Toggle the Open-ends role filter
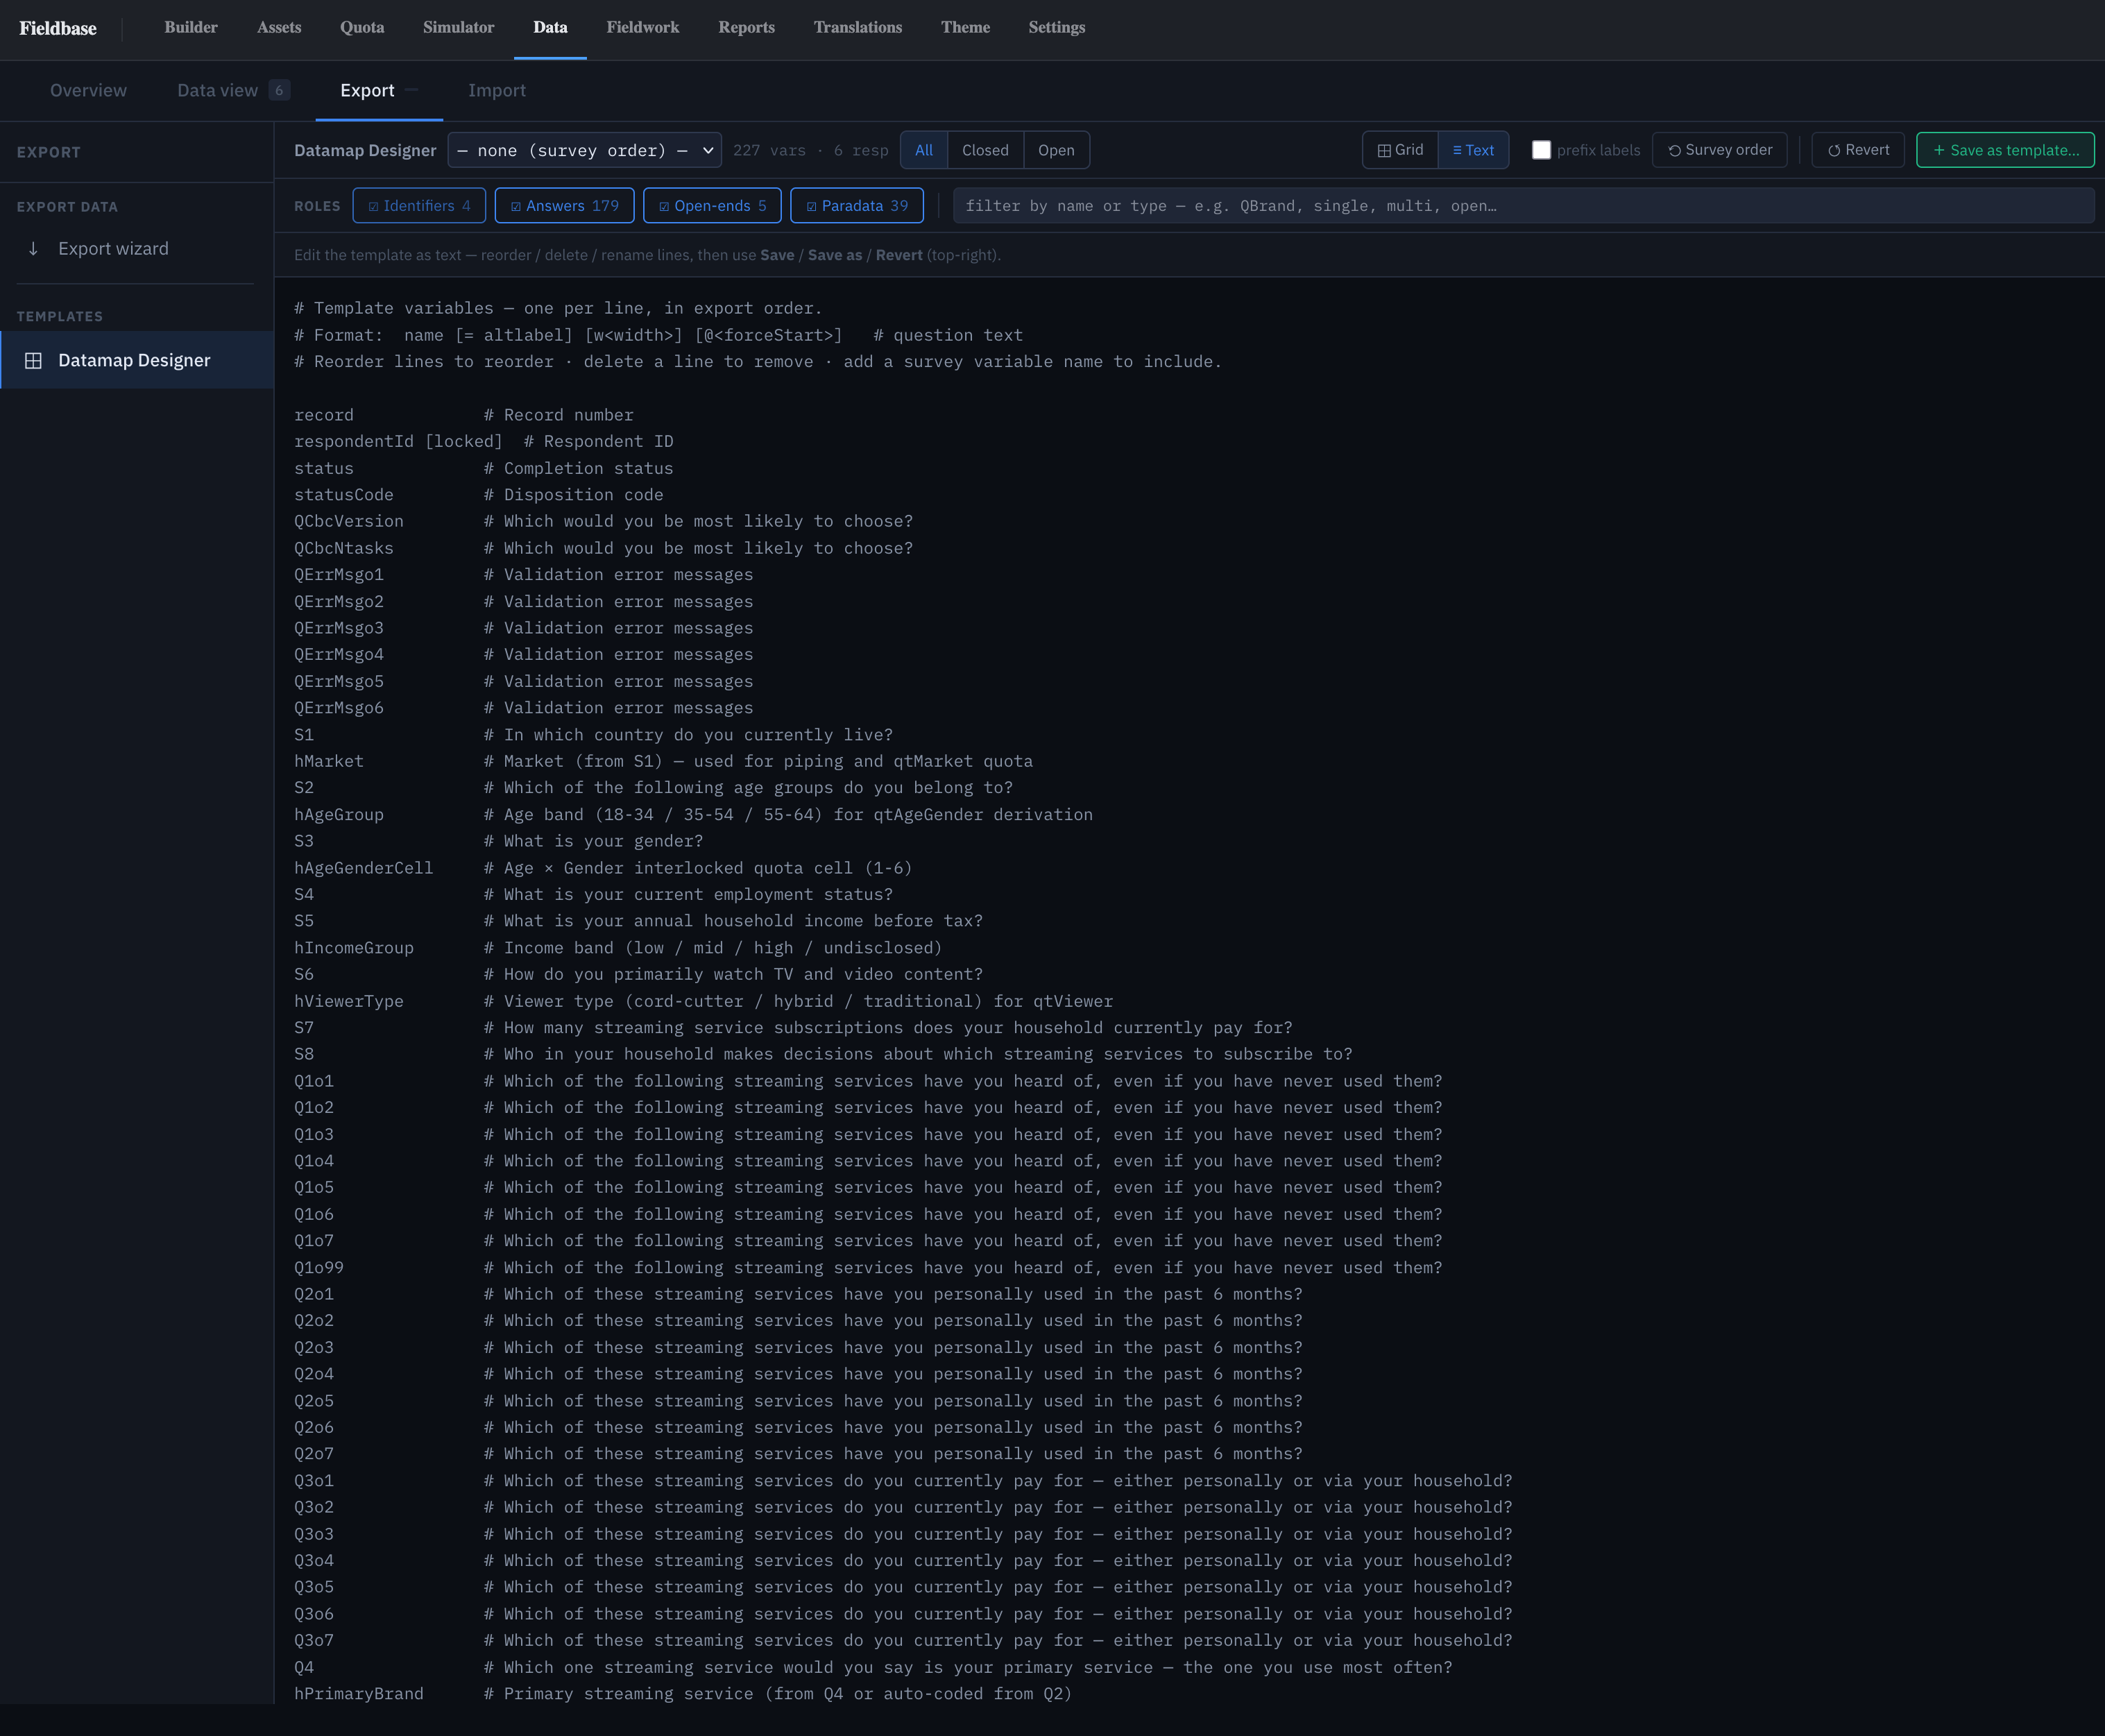The width and height of the screenshot is (2105, 1736). coord(712,206)
